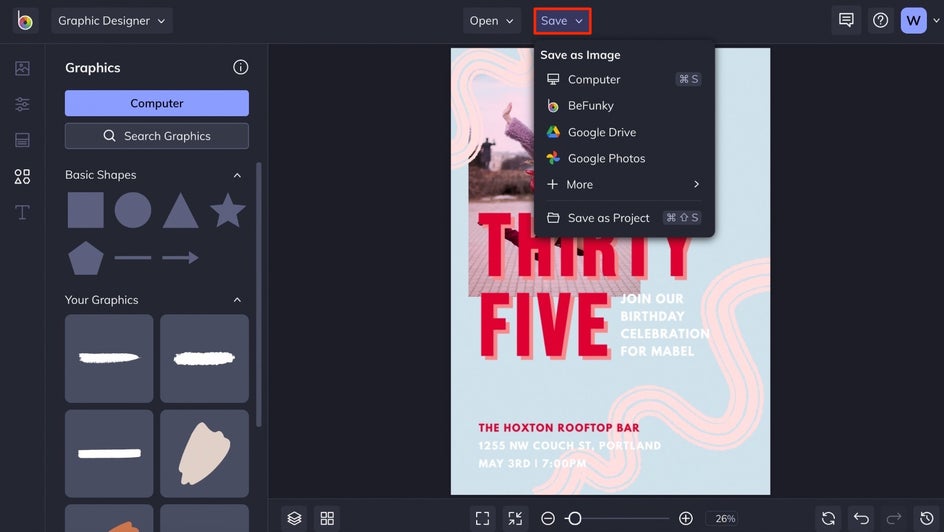This screenshot has width=944, height=532.
Task: Select the FIVE text on canvas
Action: point(545,328)
